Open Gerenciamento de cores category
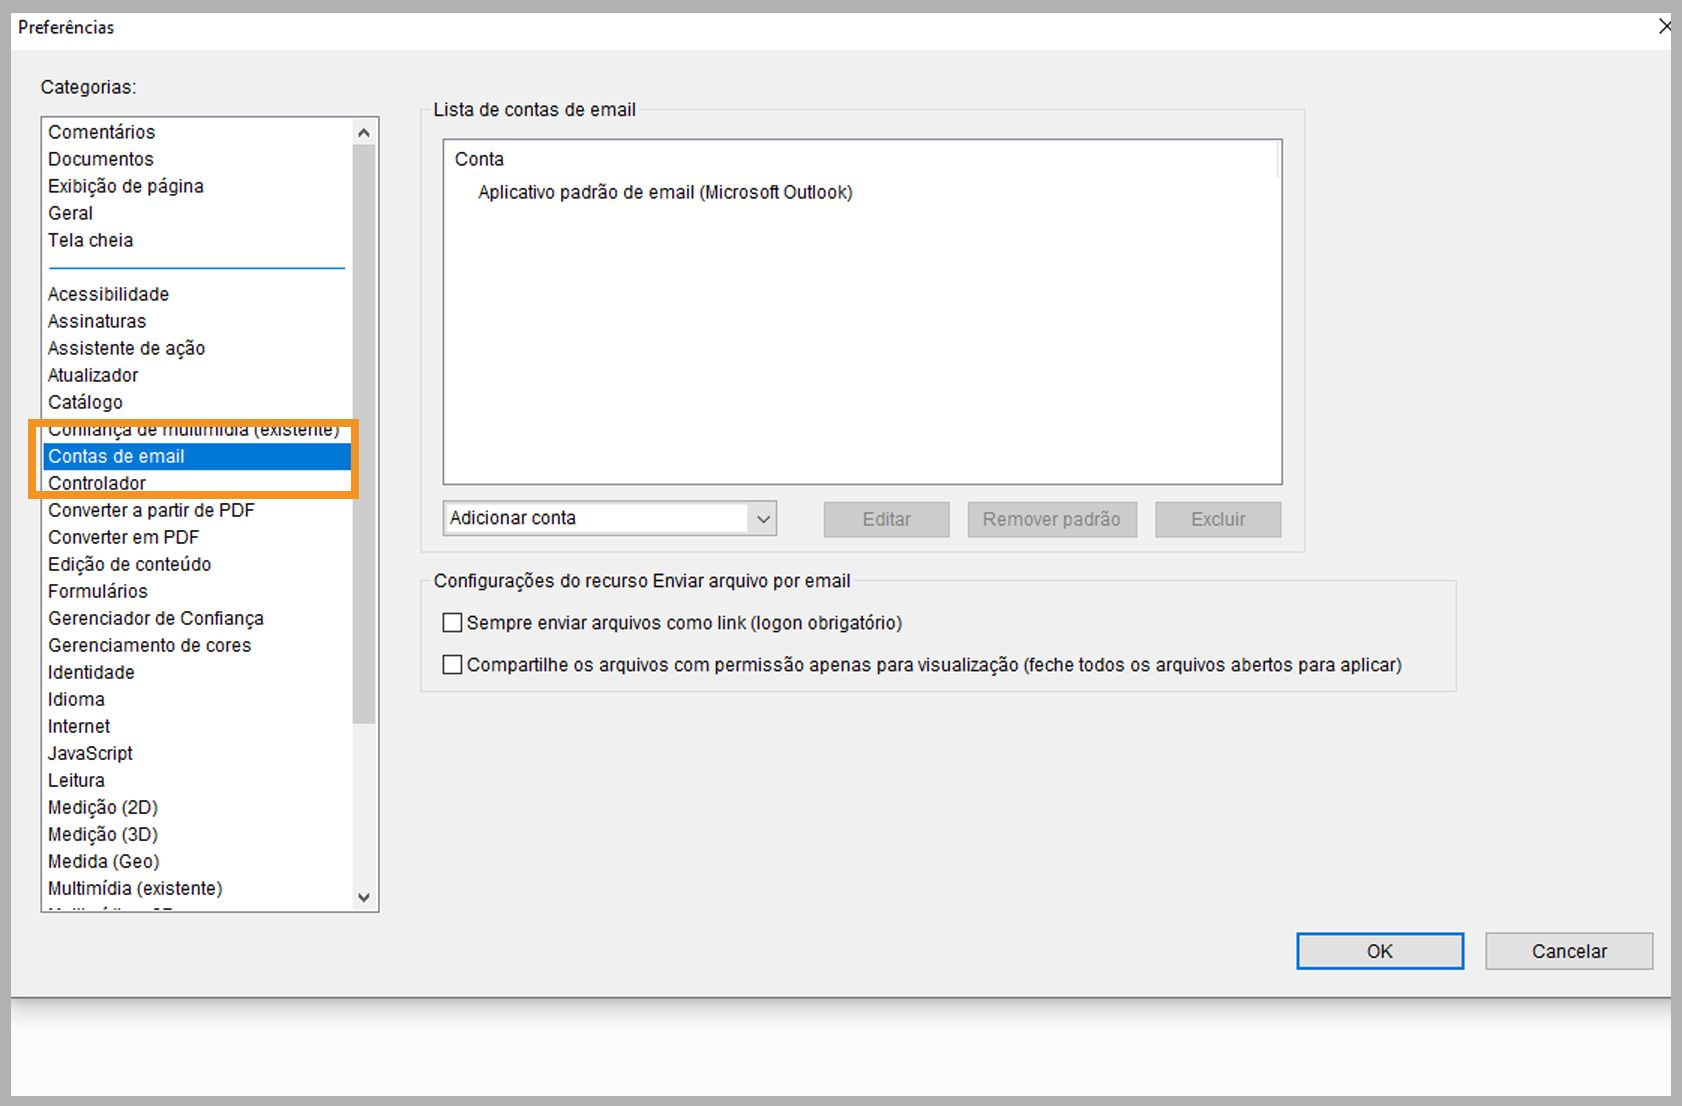 click(x=149, y=645)
